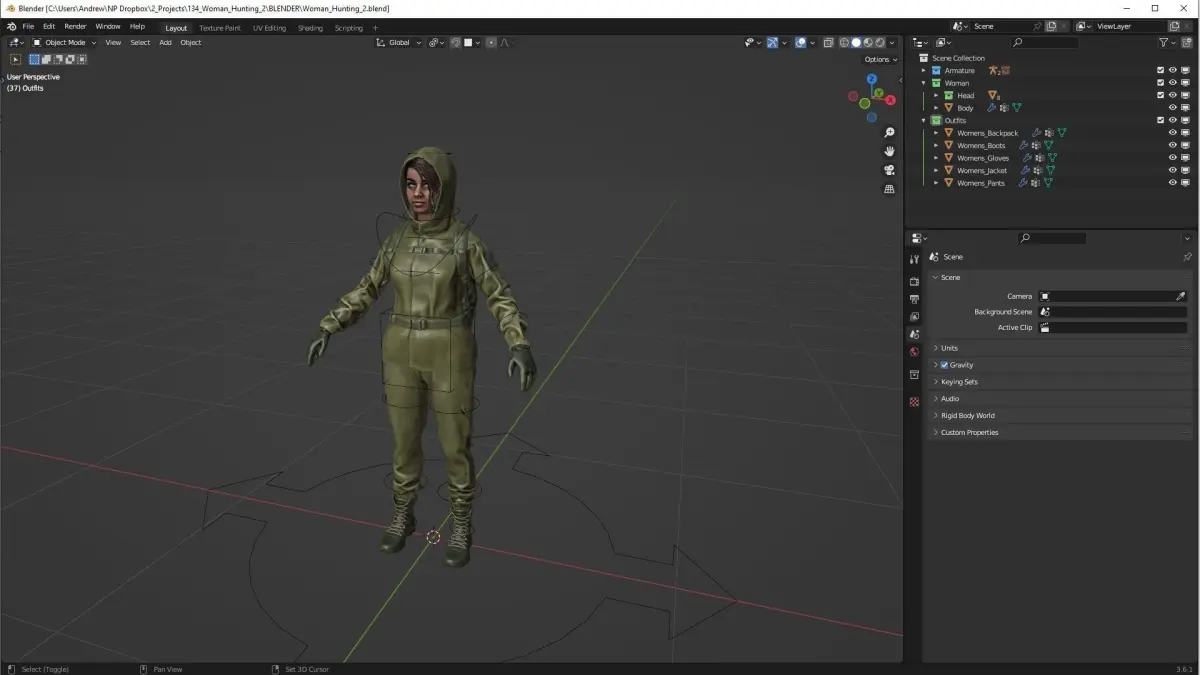Click Body's modifier wrench icon
The width and height of the screenshot is (1200, 675).
pos(992,108)
